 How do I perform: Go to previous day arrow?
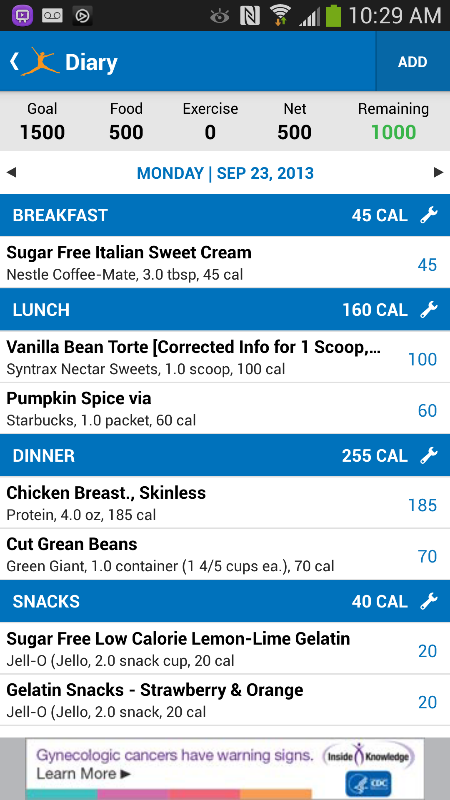11,173
